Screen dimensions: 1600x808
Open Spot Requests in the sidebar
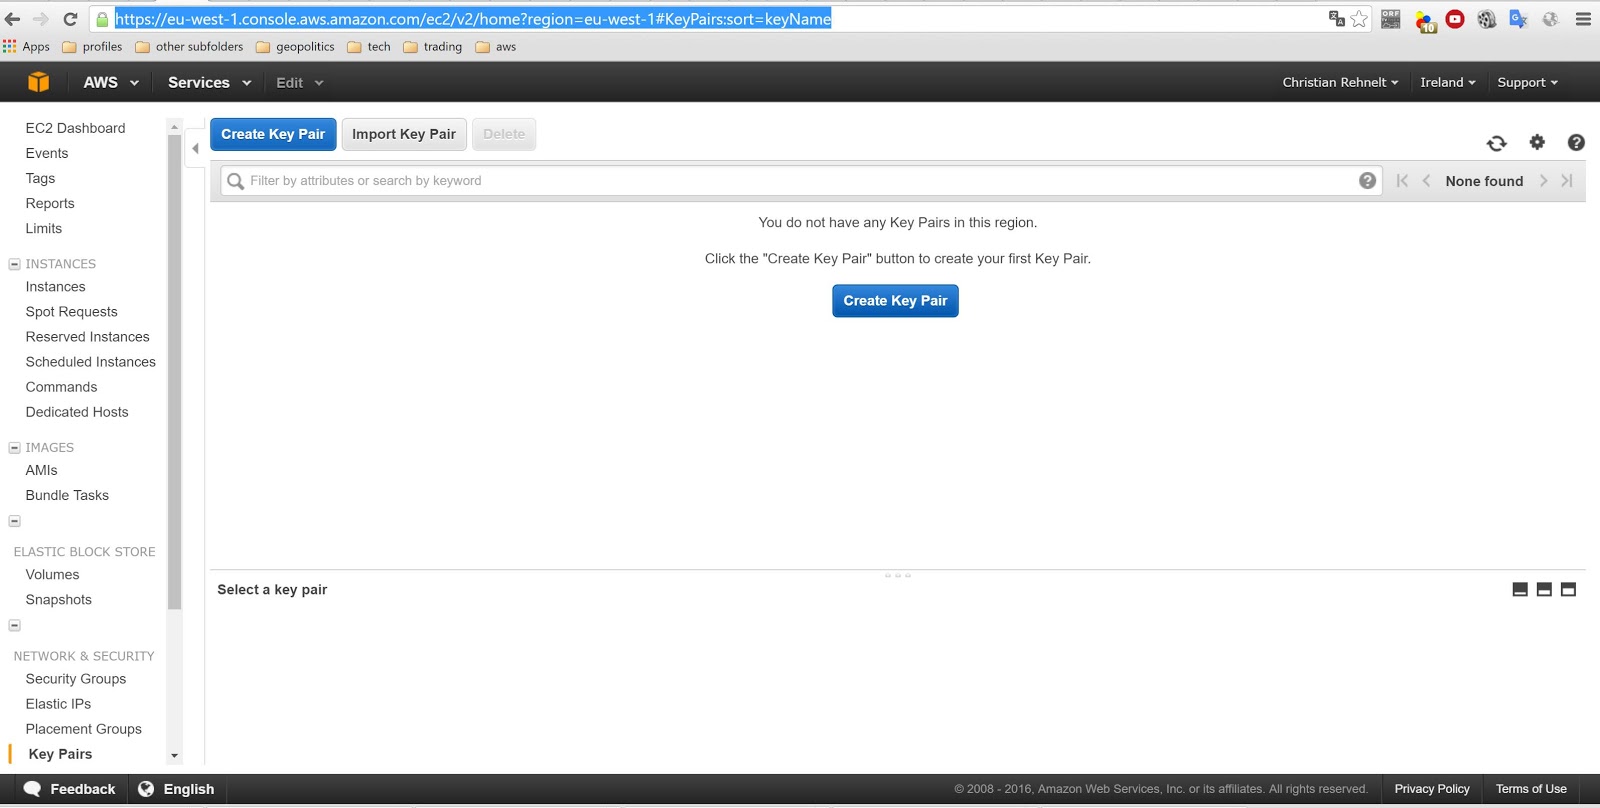[71, 312]
